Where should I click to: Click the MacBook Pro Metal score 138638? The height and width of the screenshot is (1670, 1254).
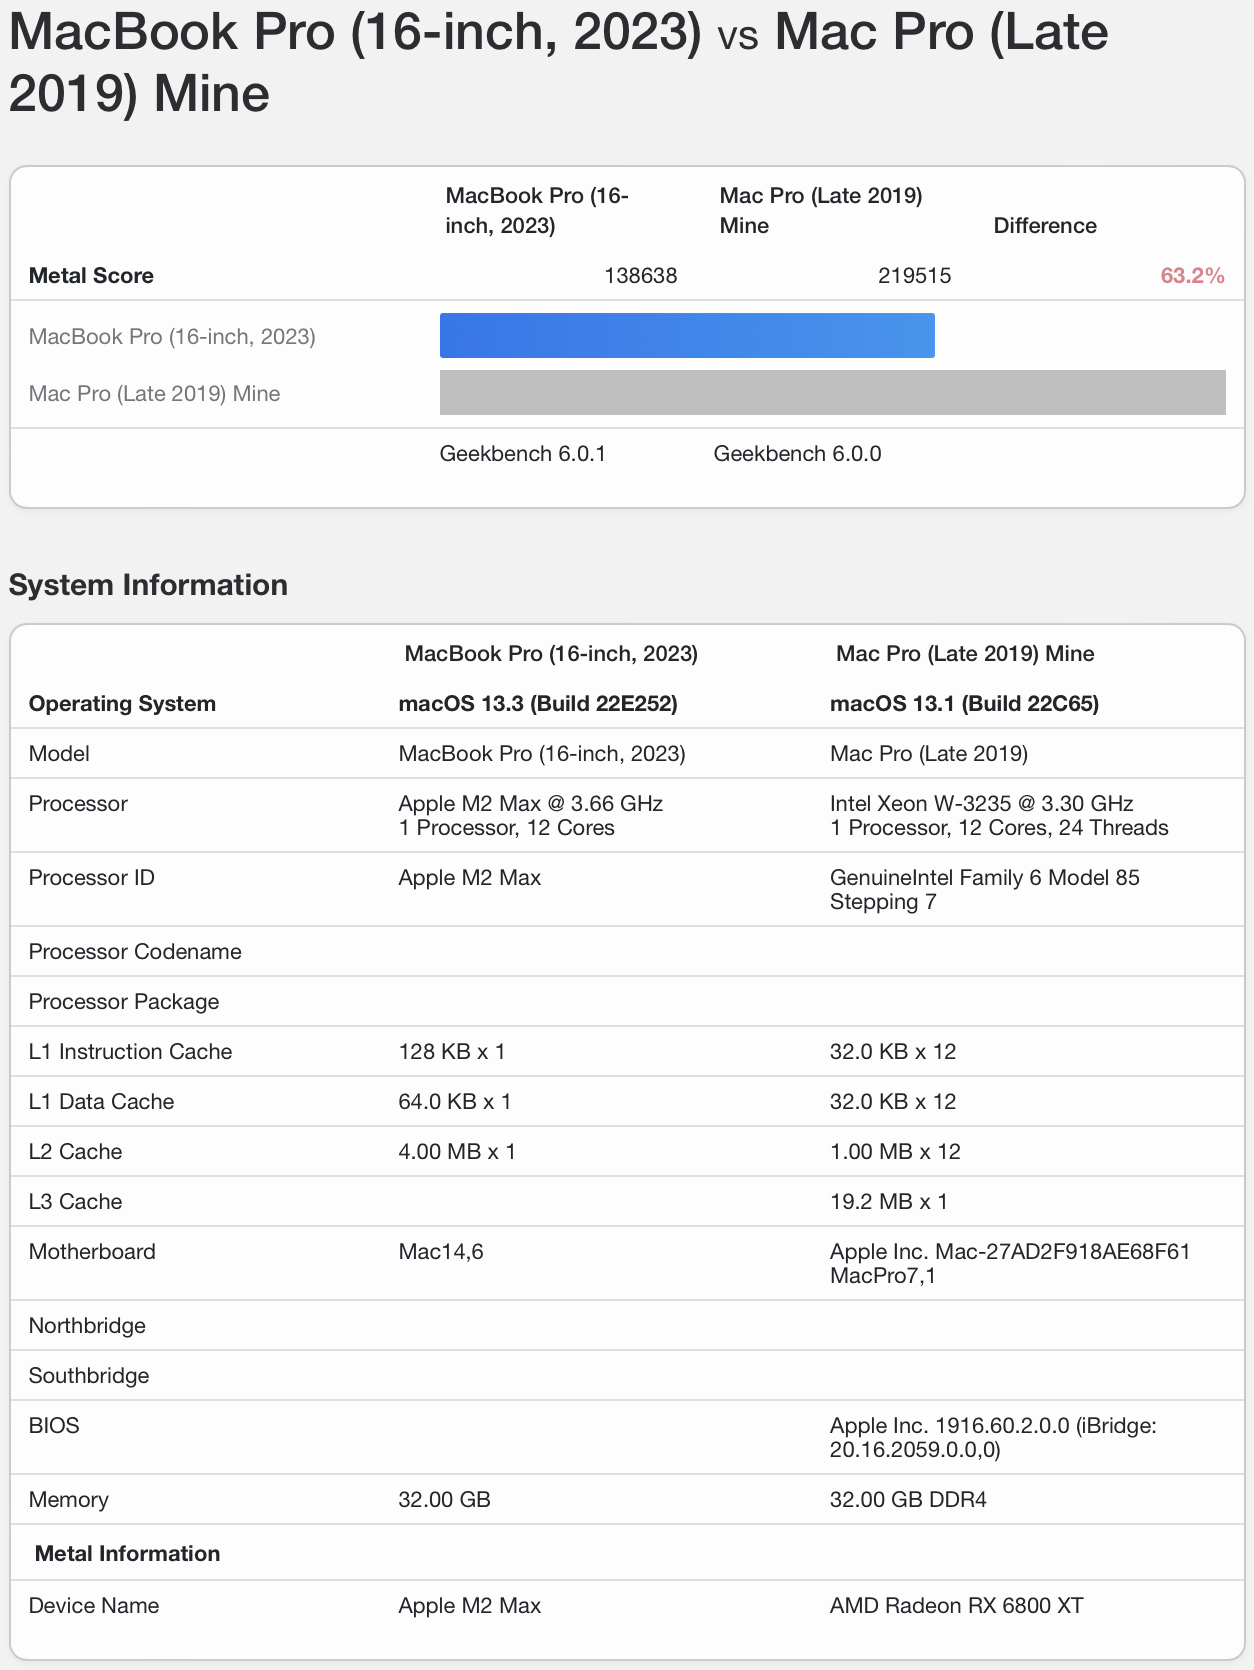[640, 276]
